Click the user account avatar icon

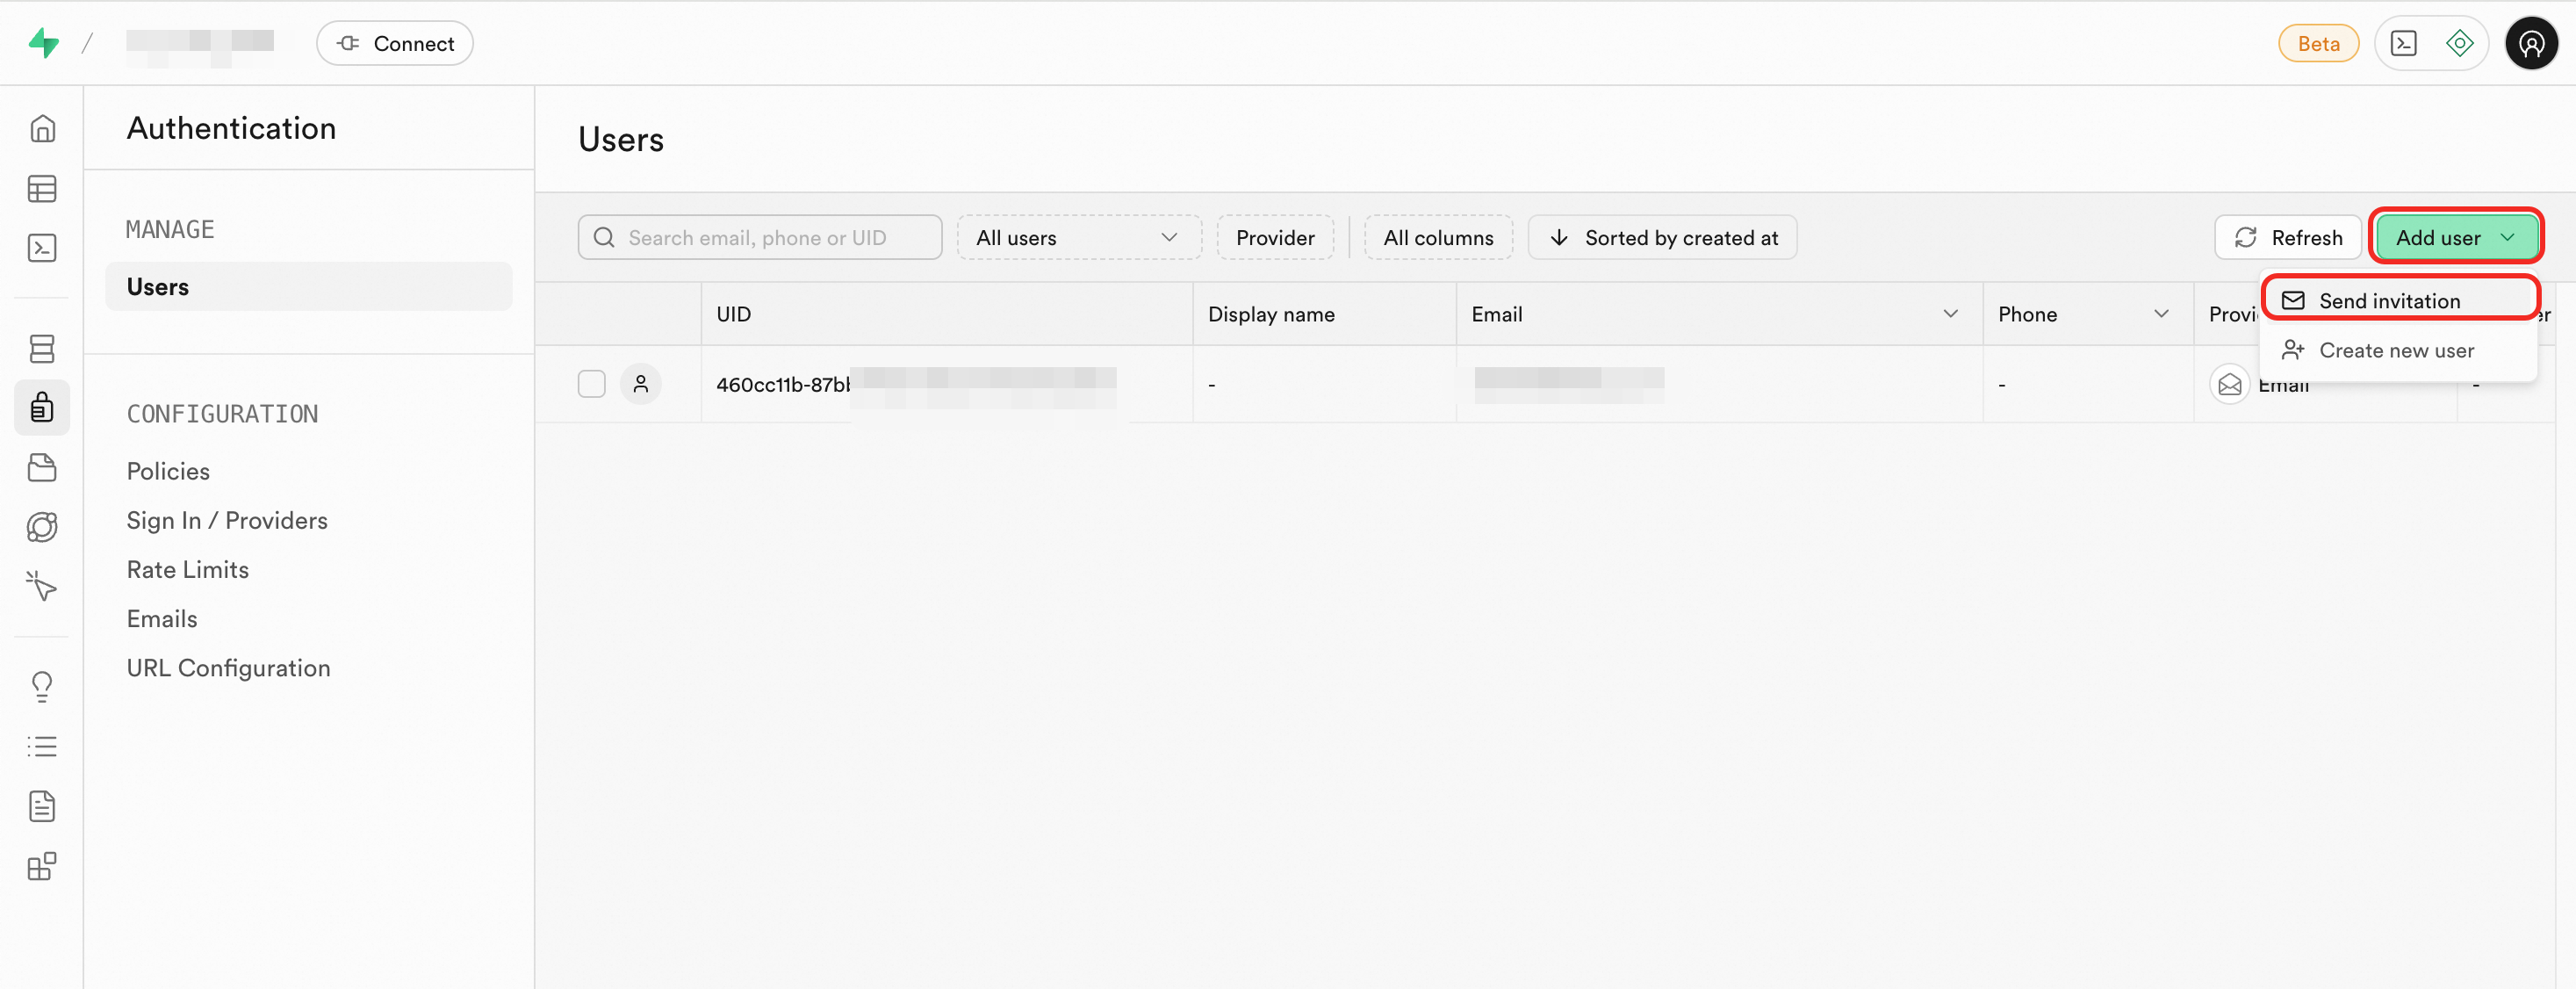2530,44
